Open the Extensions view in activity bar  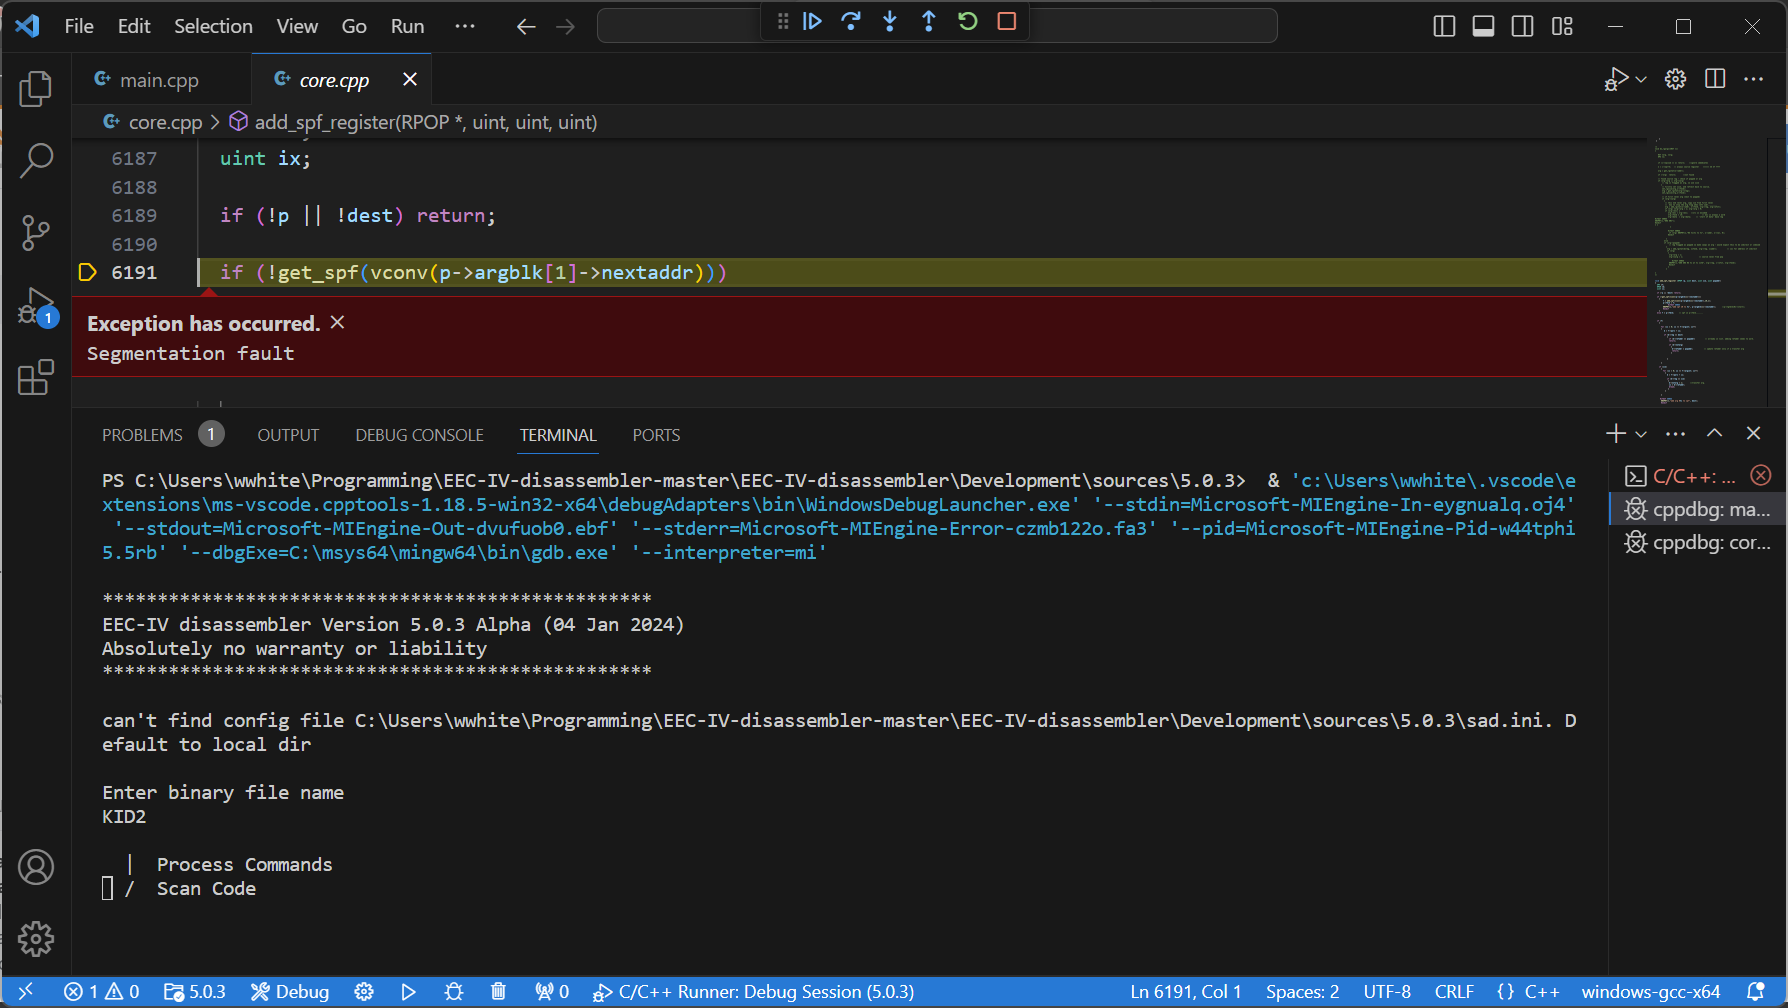[x=36, y=378]
